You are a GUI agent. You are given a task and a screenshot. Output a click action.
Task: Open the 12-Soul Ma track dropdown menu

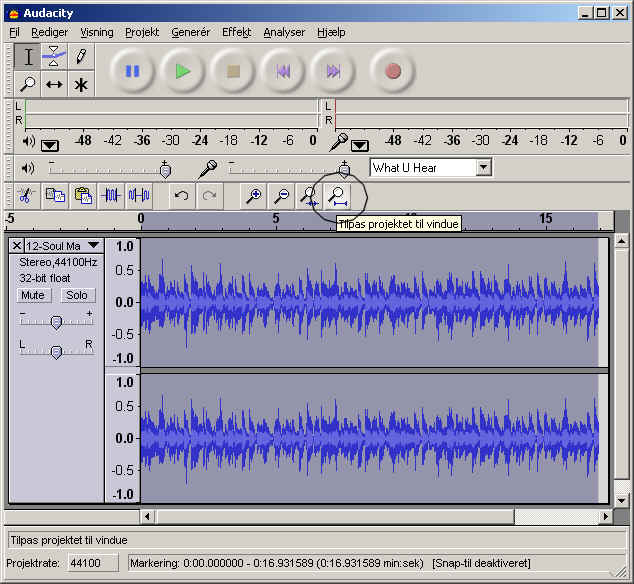(x=93, y=246)
